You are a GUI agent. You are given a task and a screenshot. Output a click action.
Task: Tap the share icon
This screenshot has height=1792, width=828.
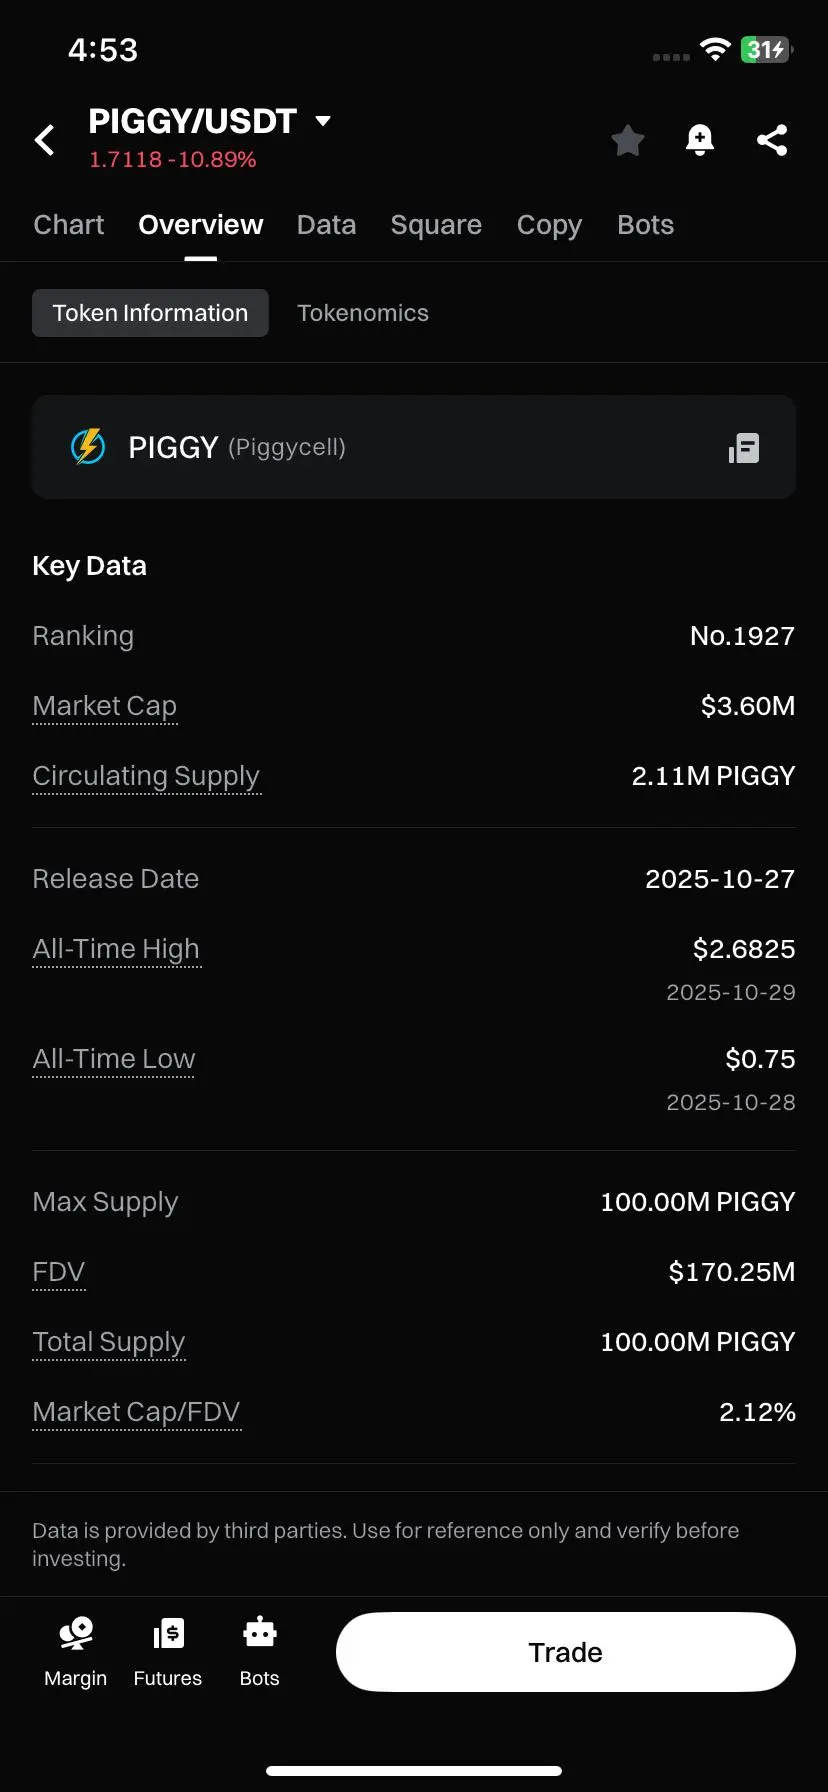(x=772, y=140)
